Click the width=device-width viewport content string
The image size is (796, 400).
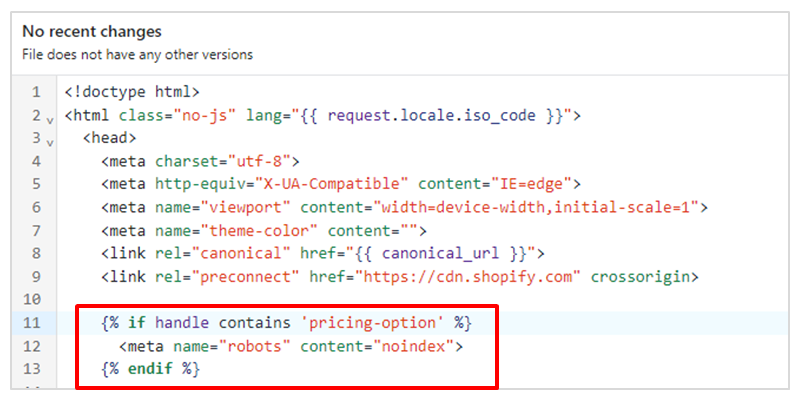pyautogui.click(x=536, y=207)
